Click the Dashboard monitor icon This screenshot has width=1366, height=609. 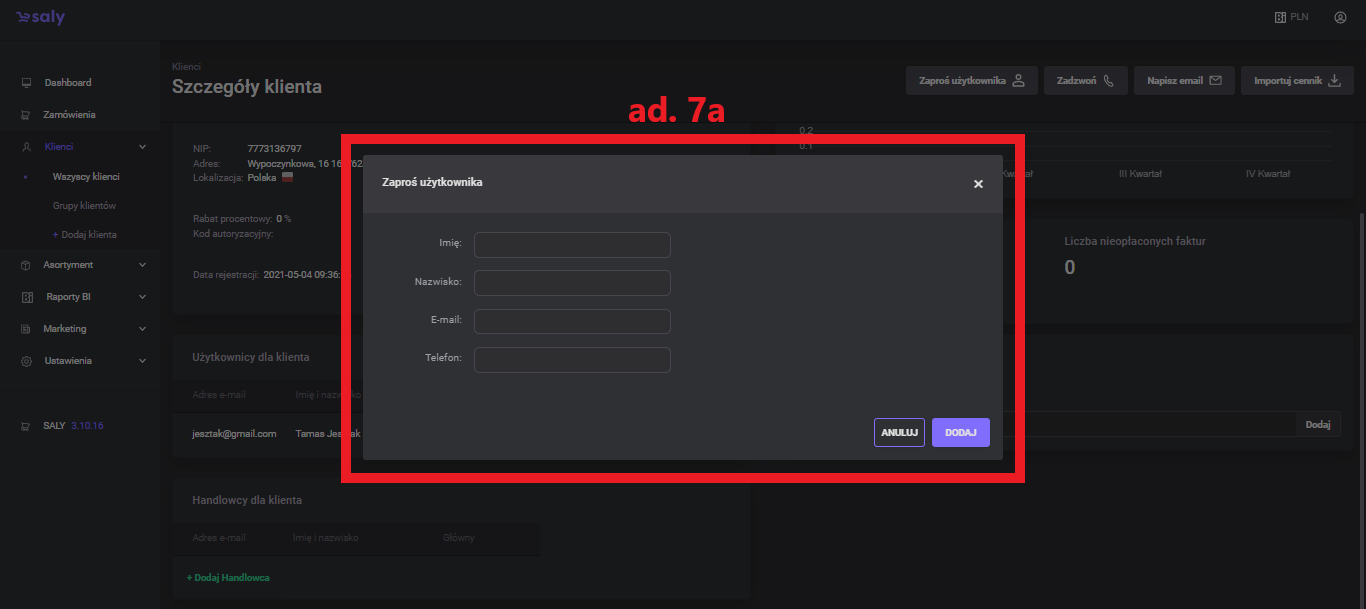point(26,83)
